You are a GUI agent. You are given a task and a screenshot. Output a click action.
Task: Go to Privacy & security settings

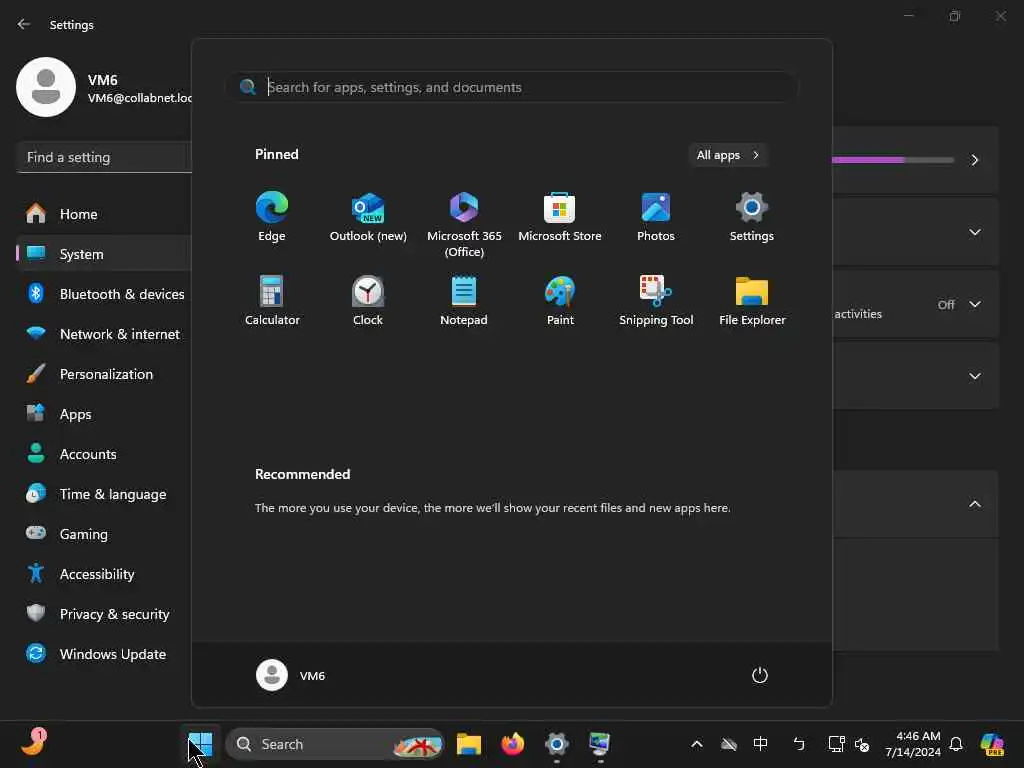pos(104,614)
